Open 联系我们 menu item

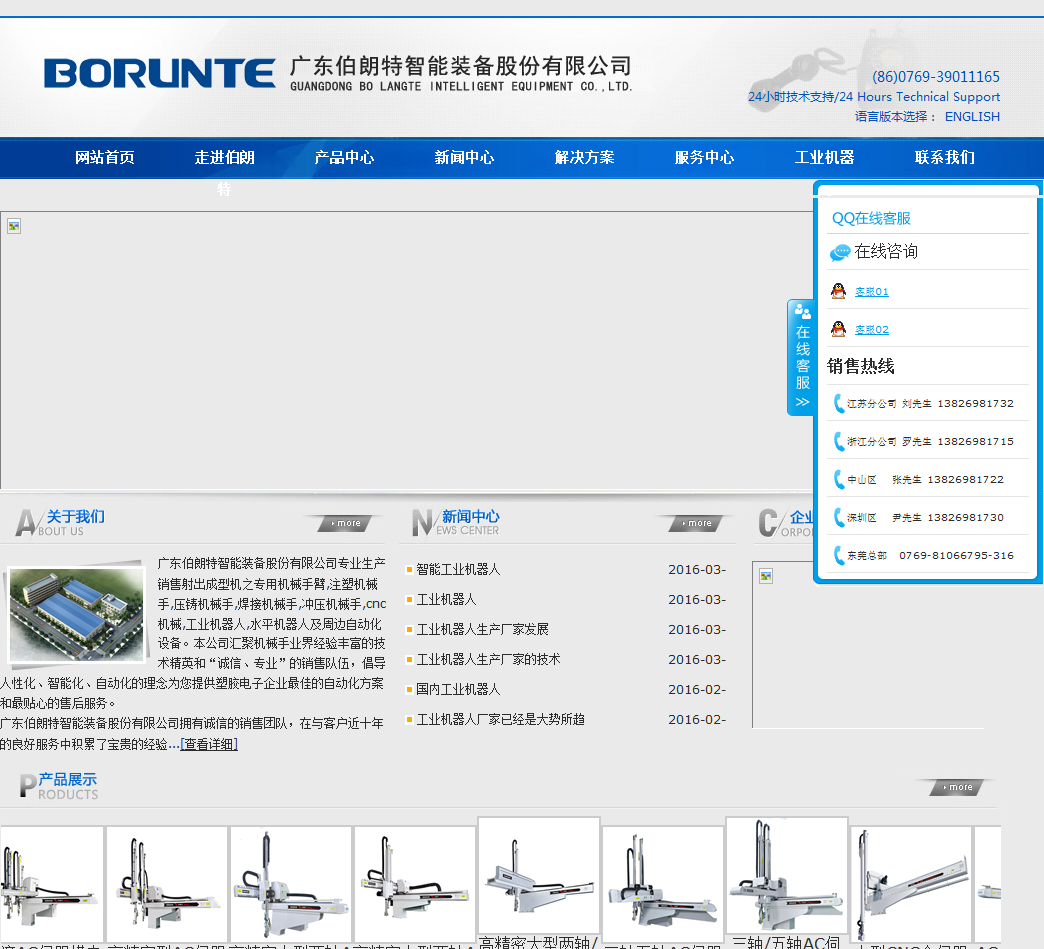pos(945,157)
